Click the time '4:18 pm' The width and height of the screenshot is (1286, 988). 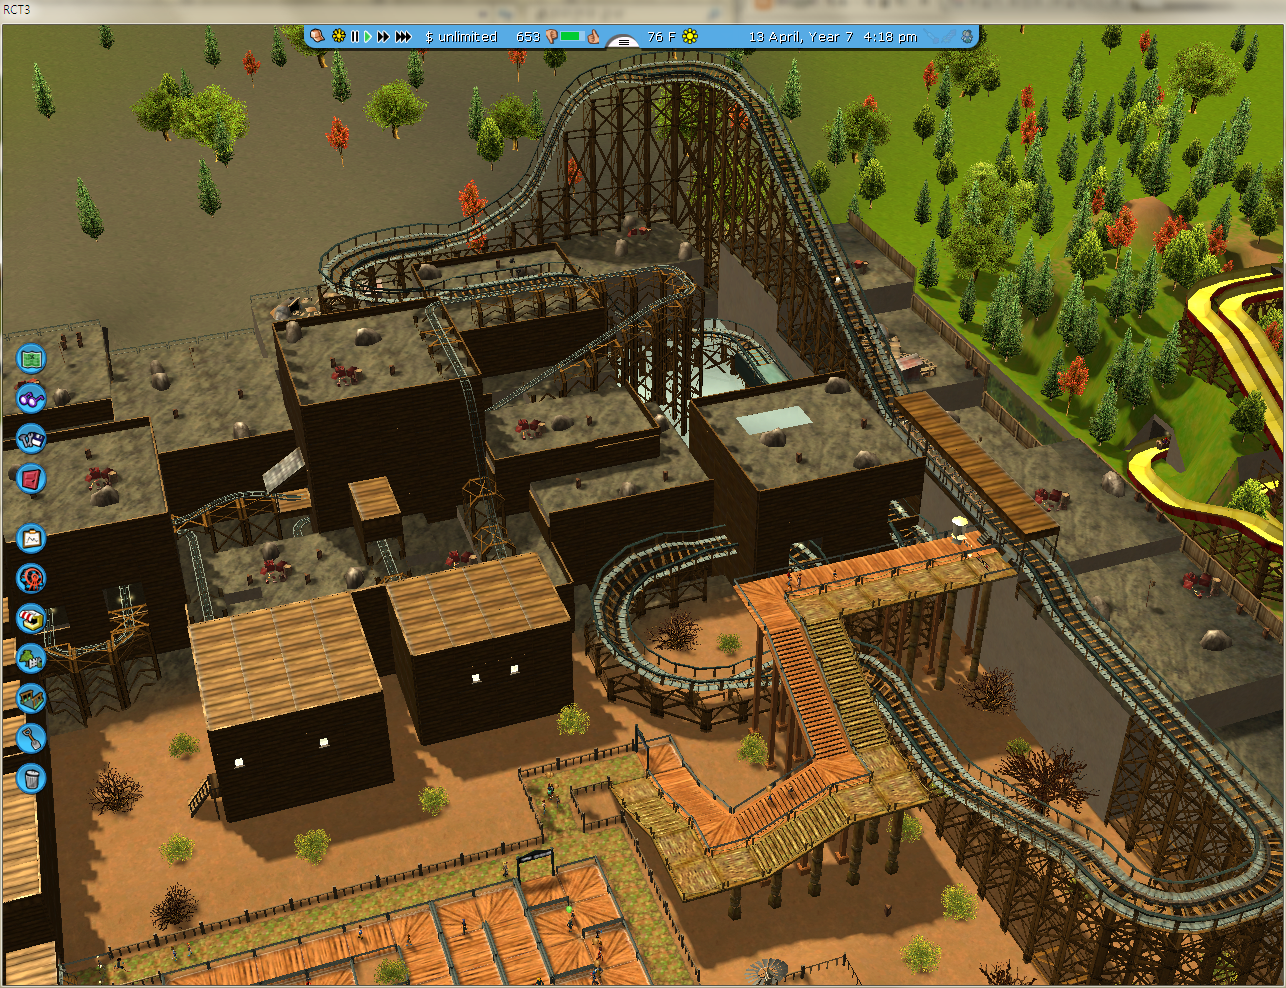[x=889, y=36]
